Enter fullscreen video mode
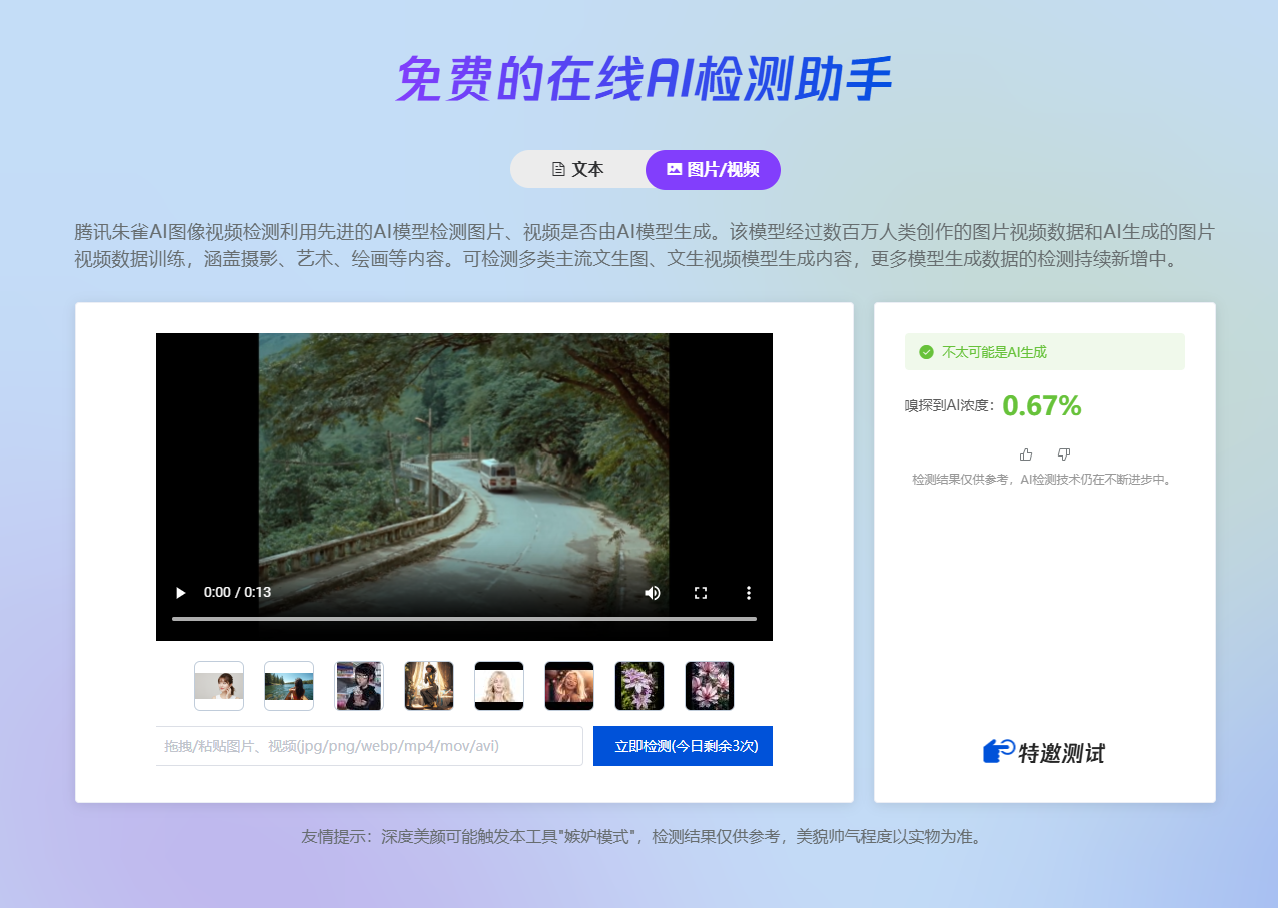The height and width of the screenshot is (908, 1278). (x=701, y=593)
